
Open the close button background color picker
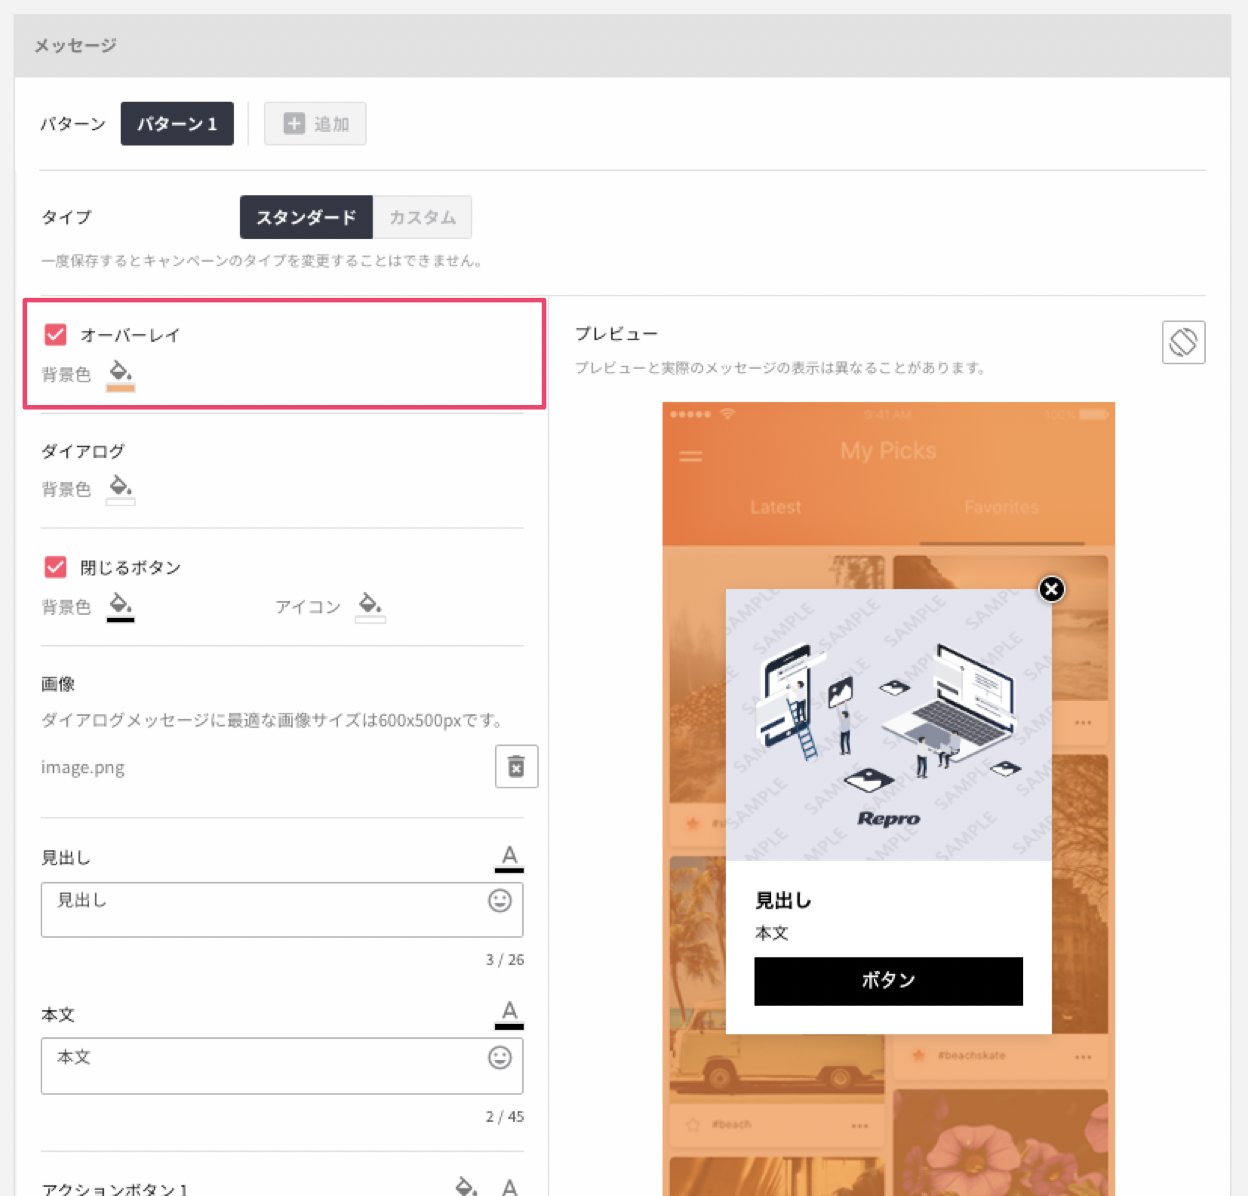click(120, 604)
